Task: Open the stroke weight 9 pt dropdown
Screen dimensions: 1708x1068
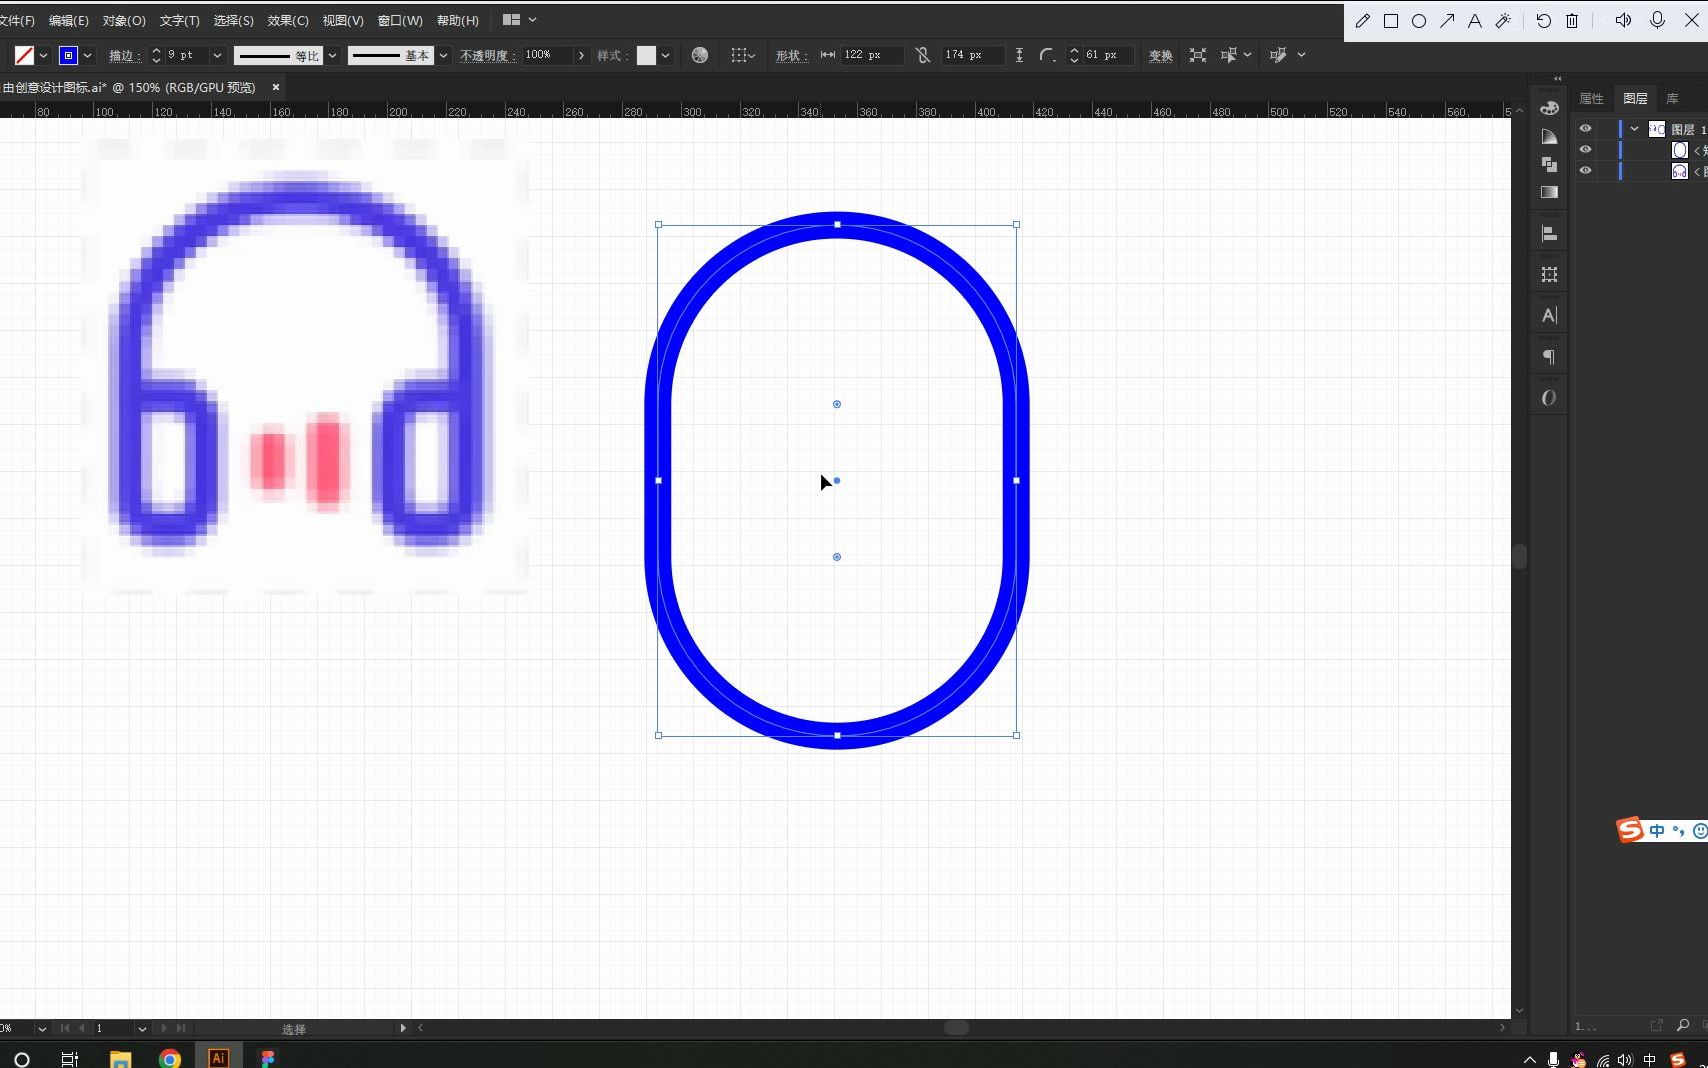Action: 217,56
